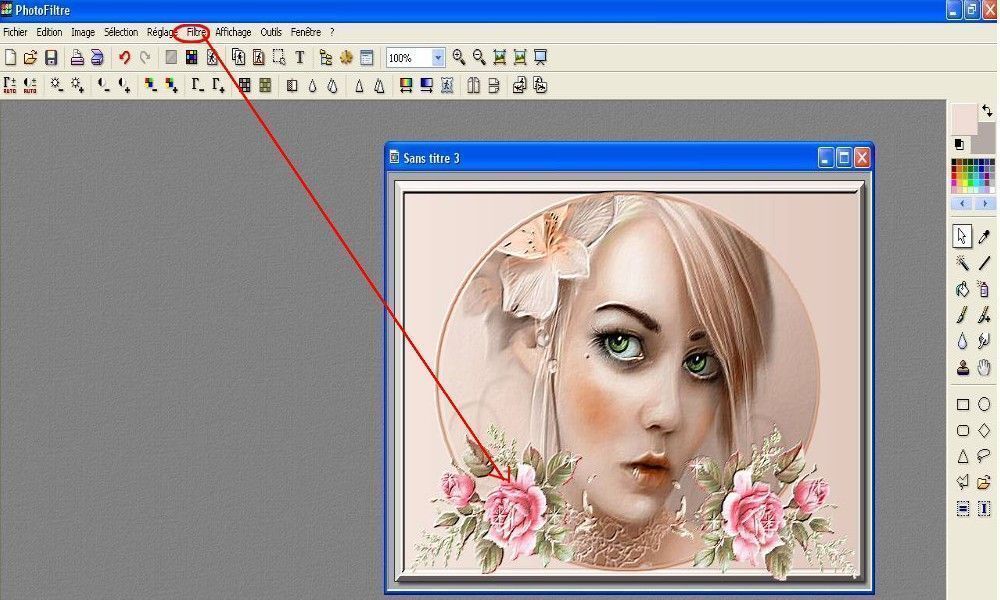Click the single drop Soften icon
This screenshot has width=1000, height=600.
pyautogui.click(x=312, y=85)
